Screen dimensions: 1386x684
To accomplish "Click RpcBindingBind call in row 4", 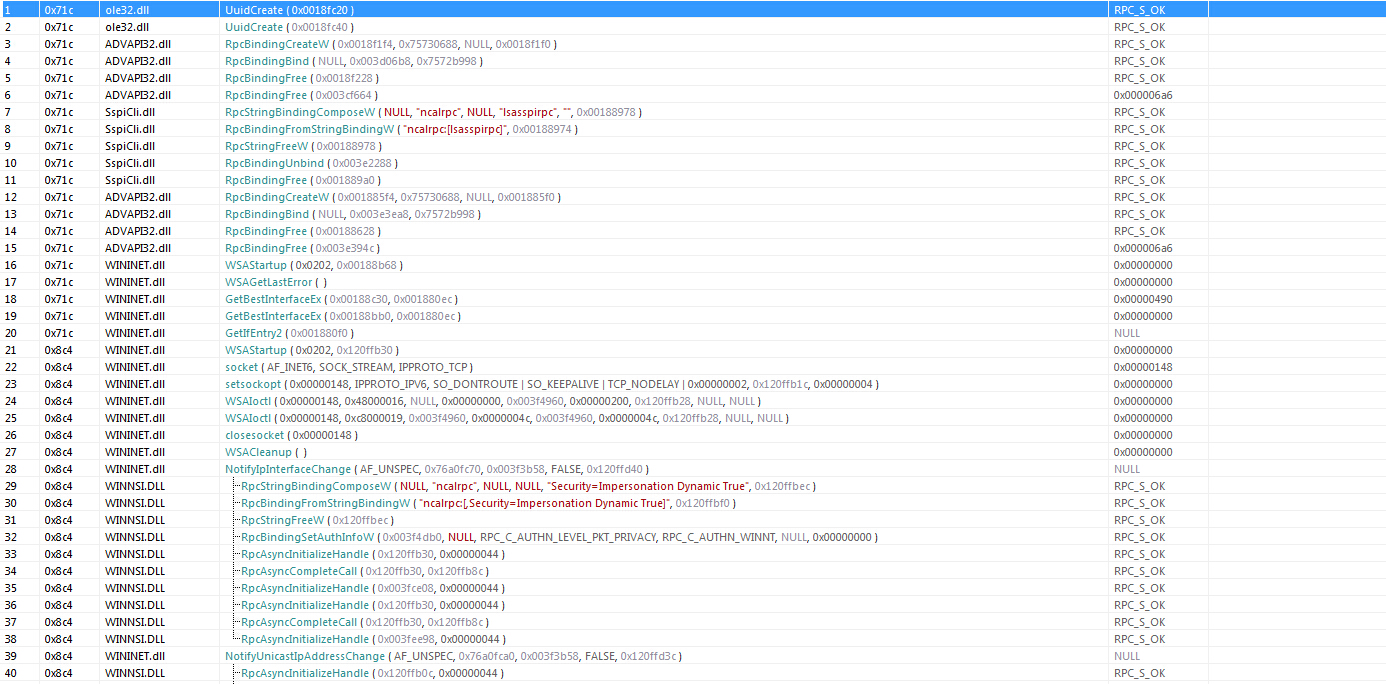I will click(x=354, y=61).
